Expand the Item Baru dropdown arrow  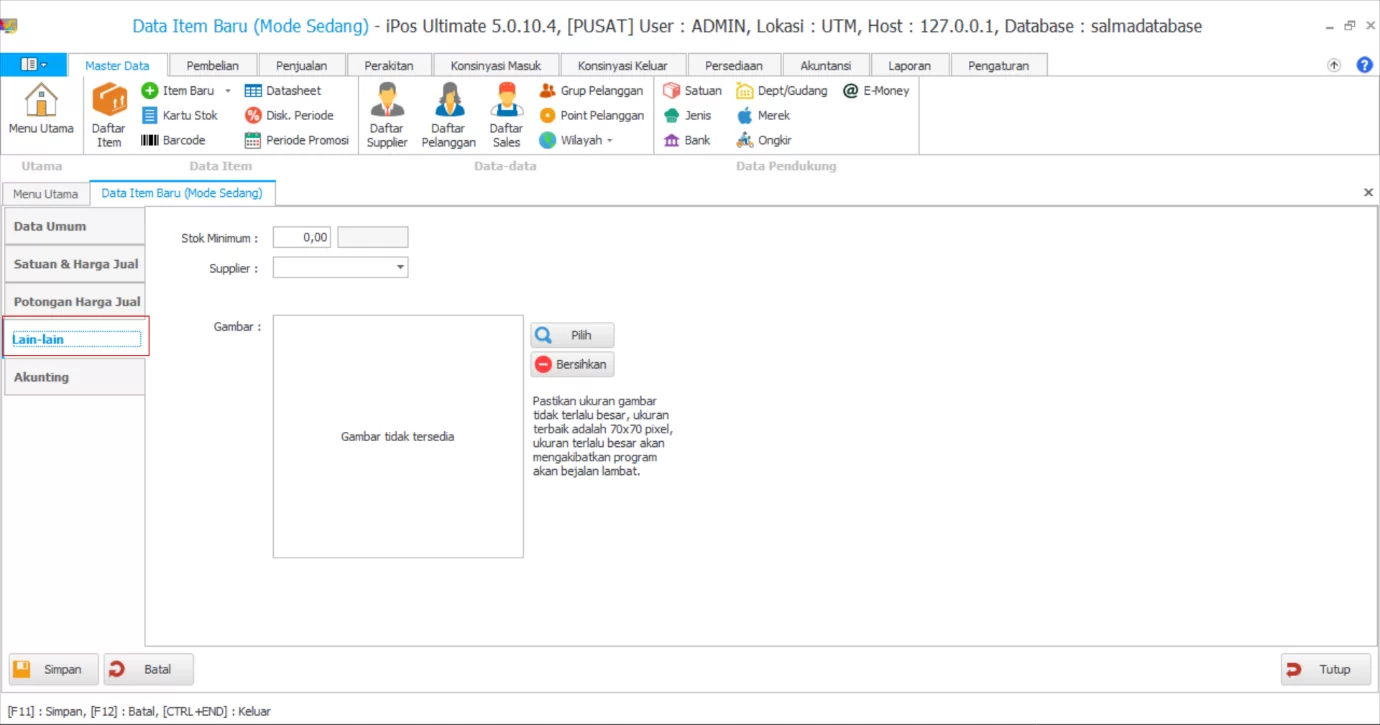tap(227, 90)
